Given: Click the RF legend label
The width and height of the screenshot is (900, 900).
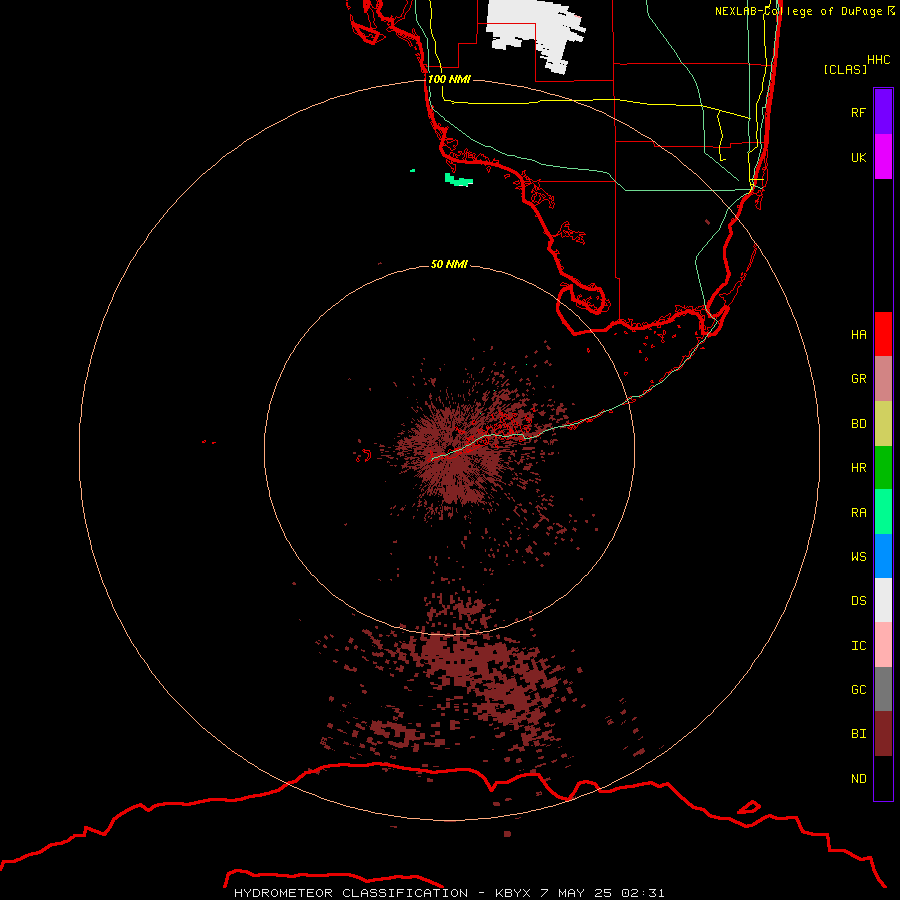Looking at the screenshot, I should 858,112.
